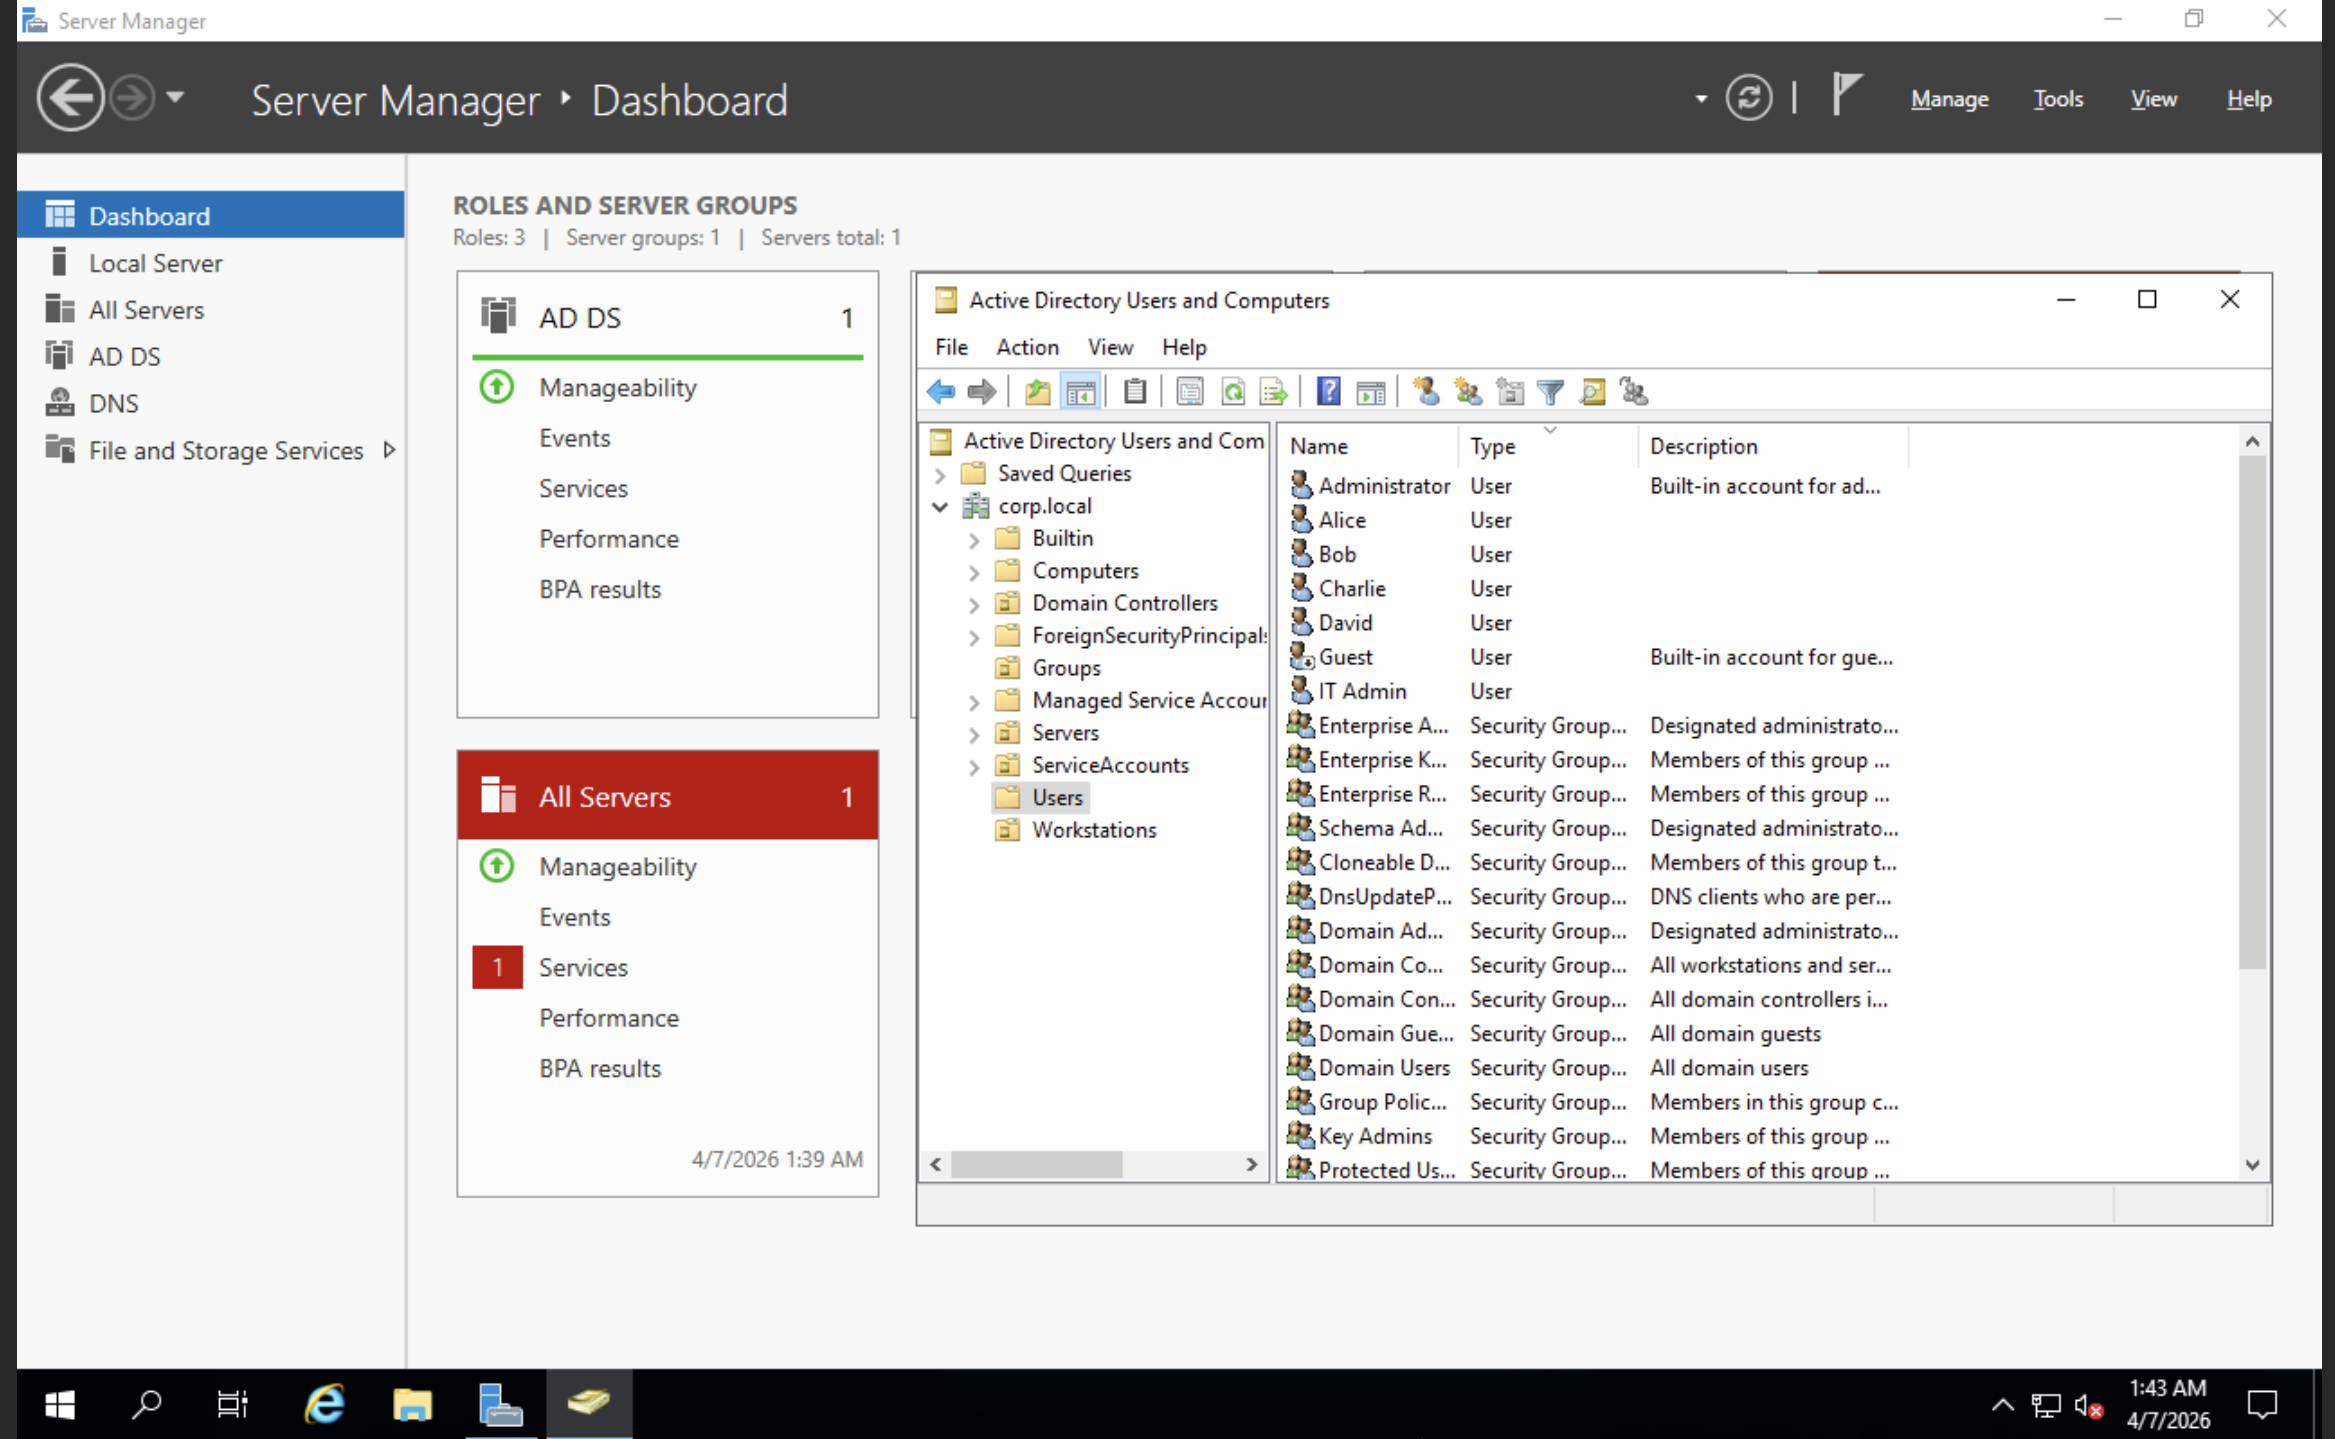Screen dimensions: 2335x1439
Task: Export the Users list to a file
Action: (x=1275, y=391)
